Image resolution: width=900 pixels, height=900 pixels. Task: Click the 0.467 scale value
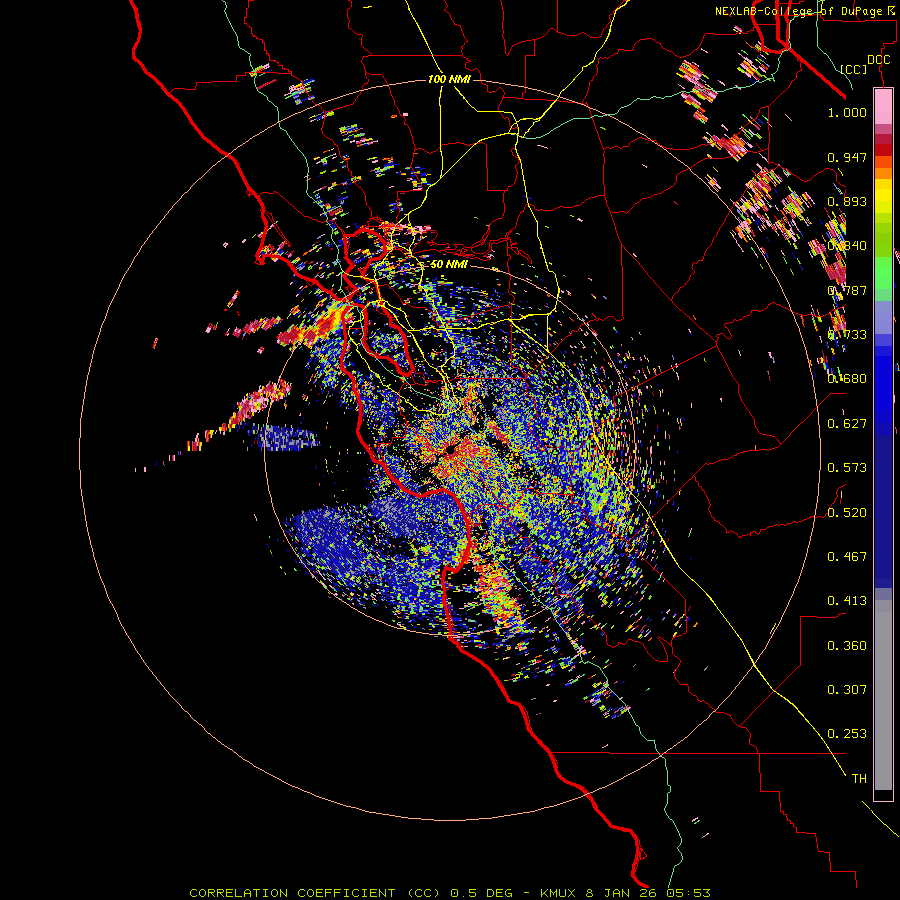(847, 557)
